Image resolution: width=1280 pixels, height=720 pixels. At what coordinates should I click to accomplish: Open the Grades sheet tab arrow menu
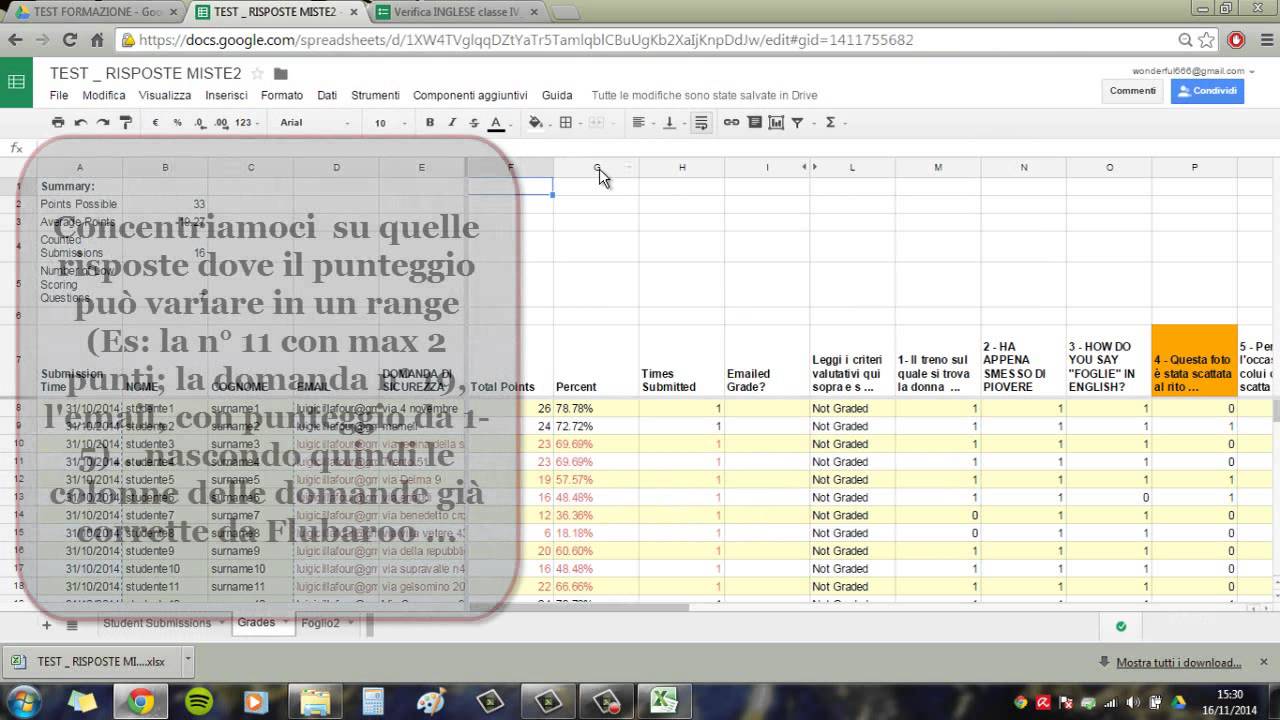[x=285, y=622]
